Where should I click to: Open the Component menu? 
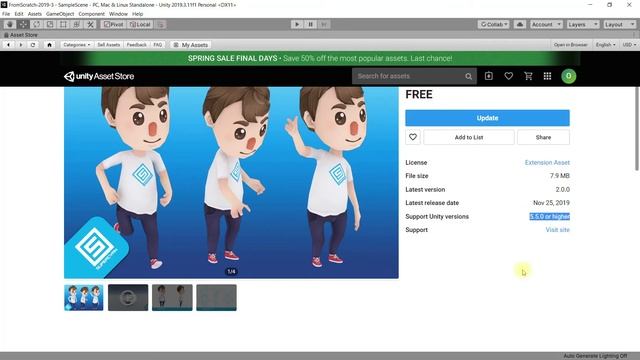coord(91,14)
